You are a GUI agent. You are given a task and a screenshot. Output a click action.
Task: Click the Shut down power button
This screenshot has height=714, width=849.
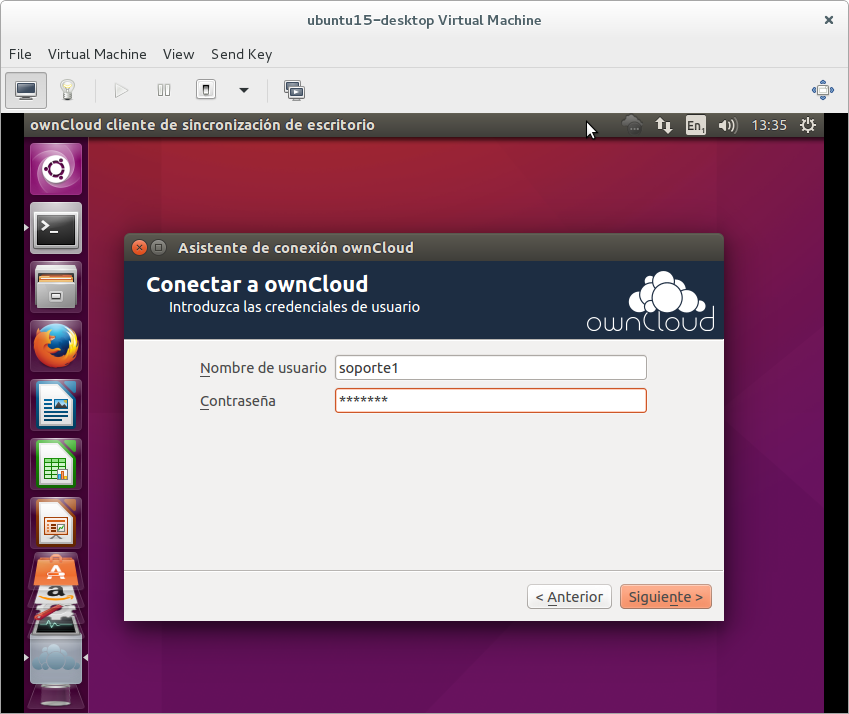[x=206, y=90]
